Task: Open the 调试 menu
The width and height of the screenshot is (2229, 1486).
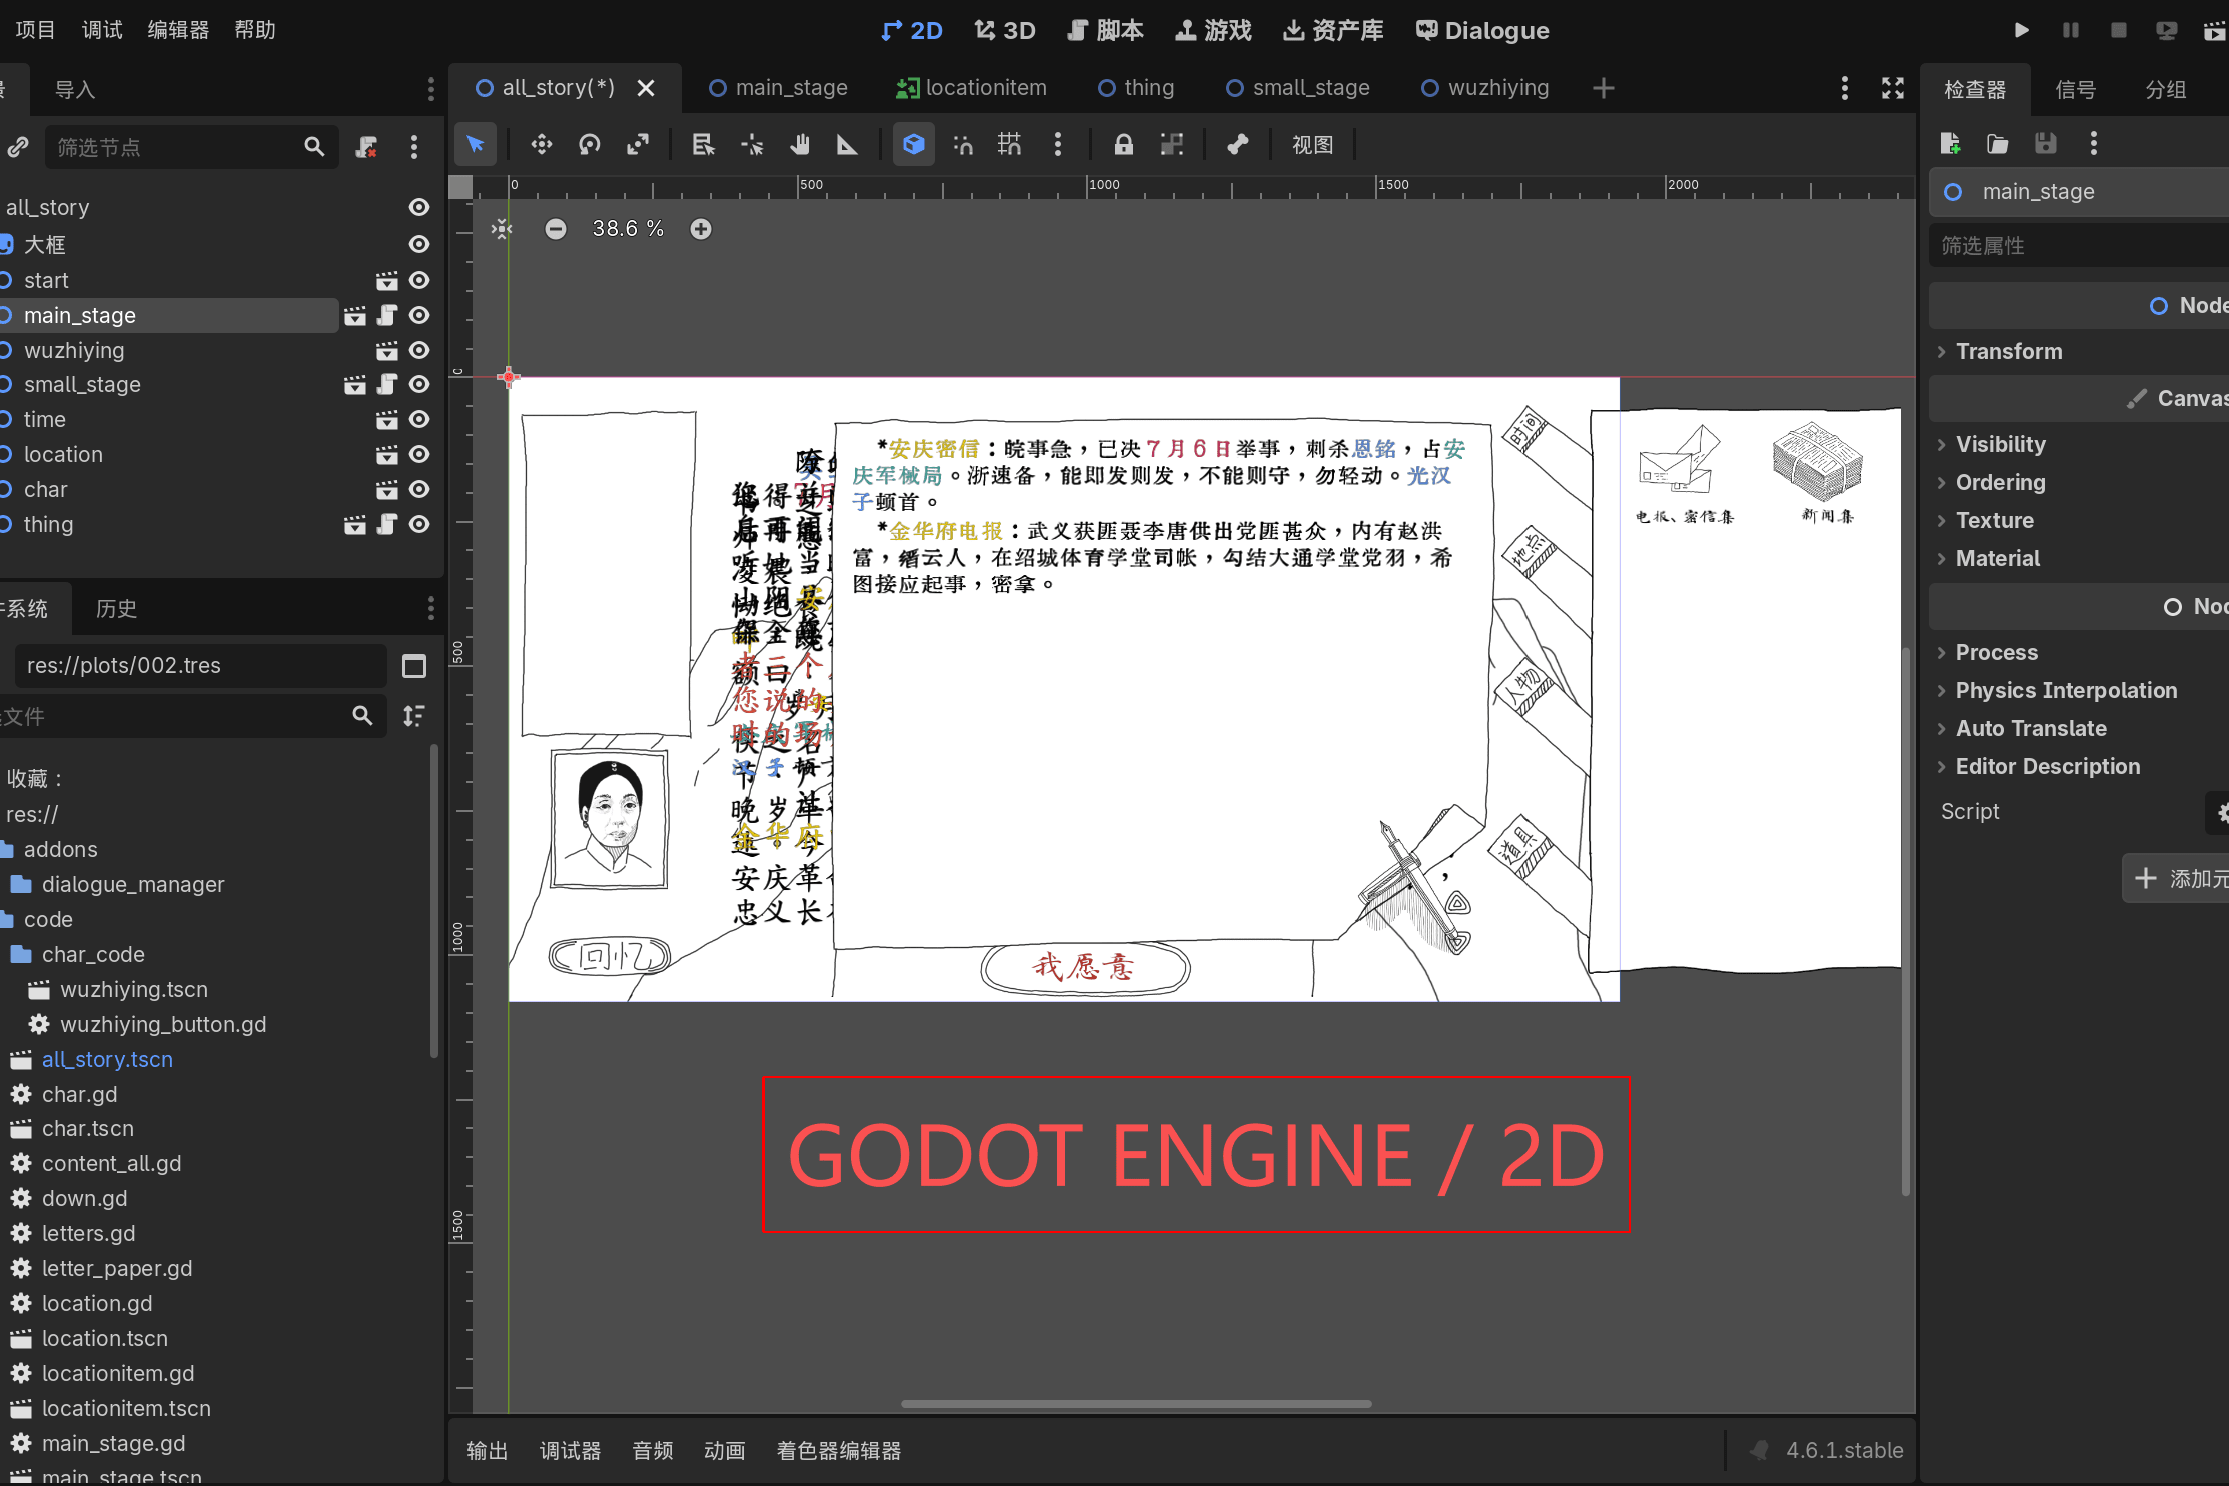Action: [x=102, y=30]
